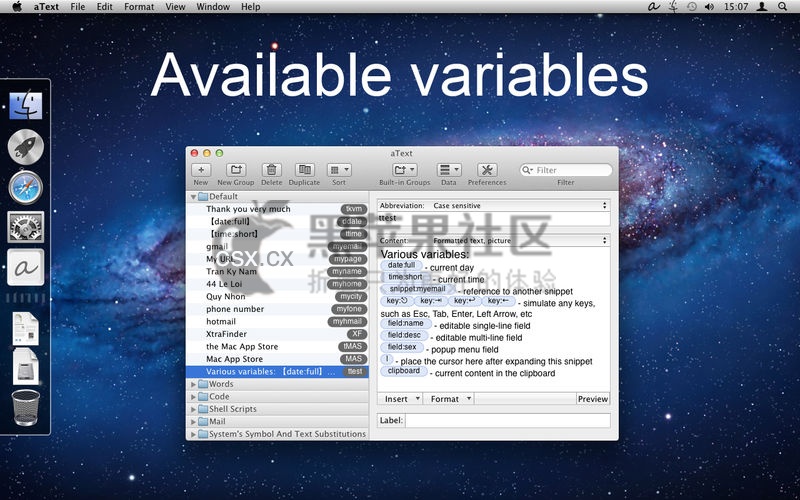The width and height of the screenshot is (800, 500).
Task: Click the 'field:name' variable token
Action: [x=406, y=323]
